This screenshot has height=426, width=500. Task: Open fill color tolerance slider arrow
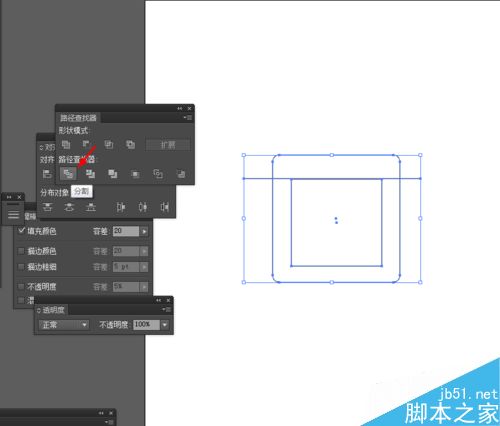[x=144, y=231]
